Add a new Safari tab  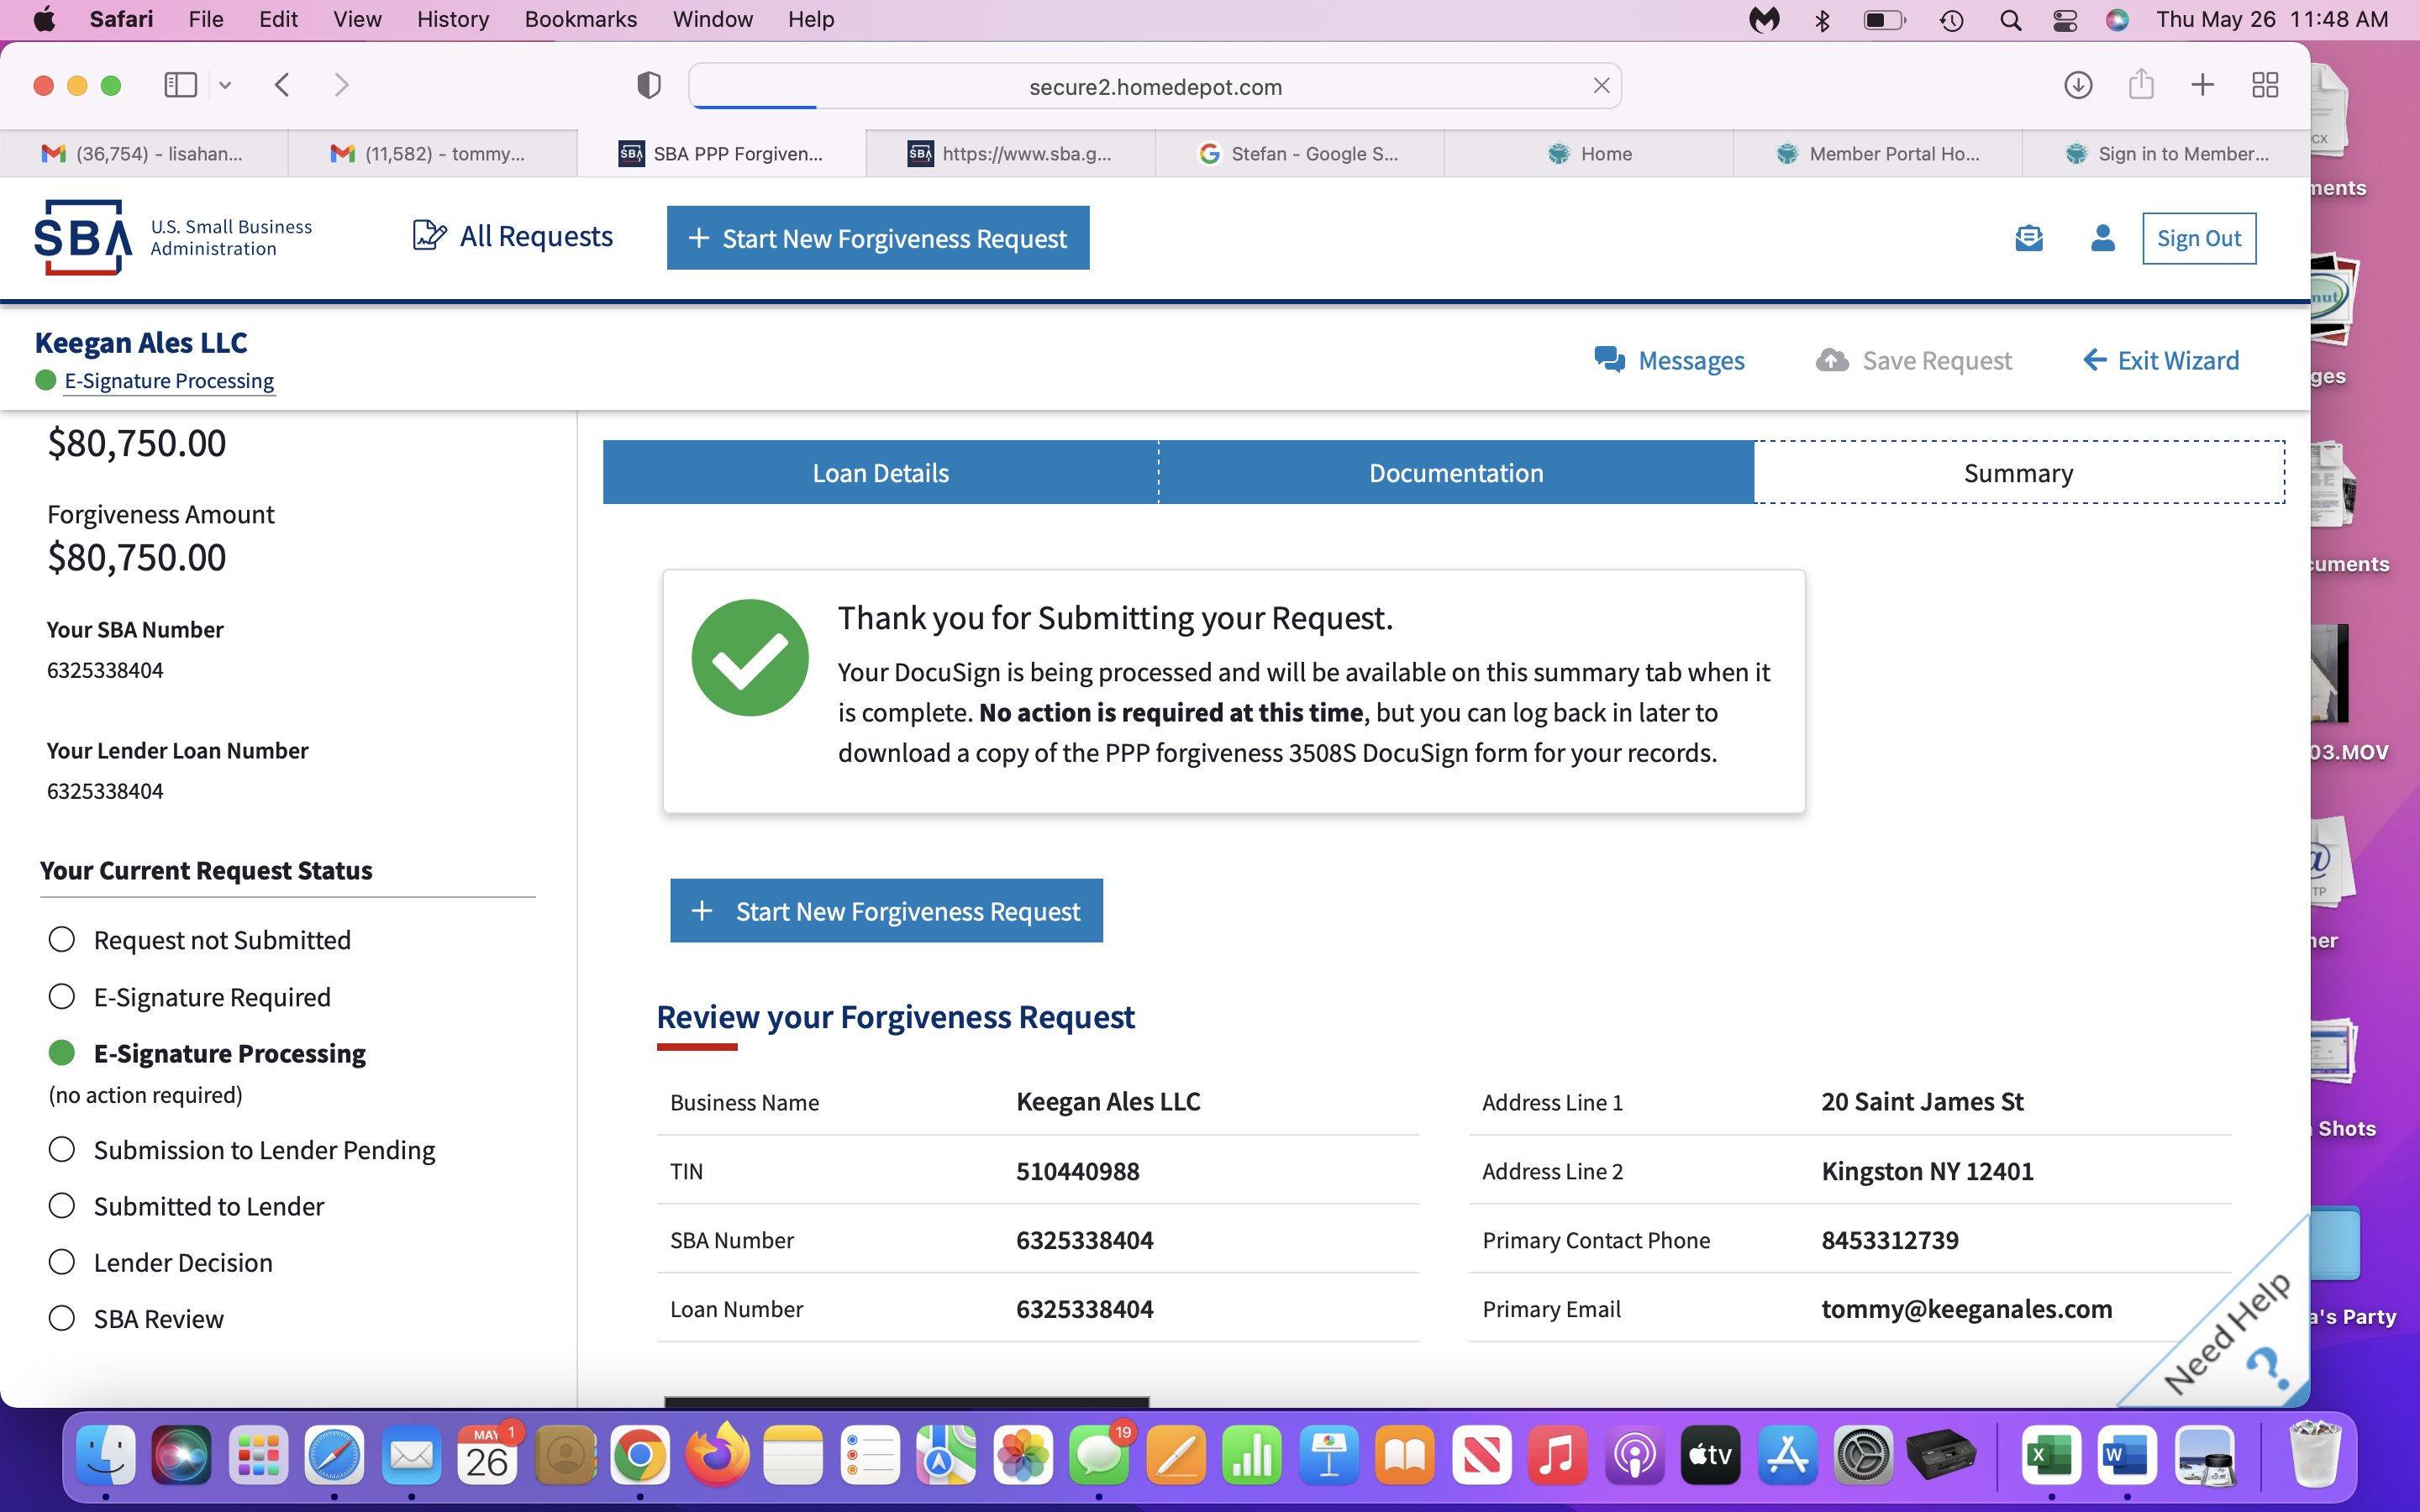(x=2202, y=85)
